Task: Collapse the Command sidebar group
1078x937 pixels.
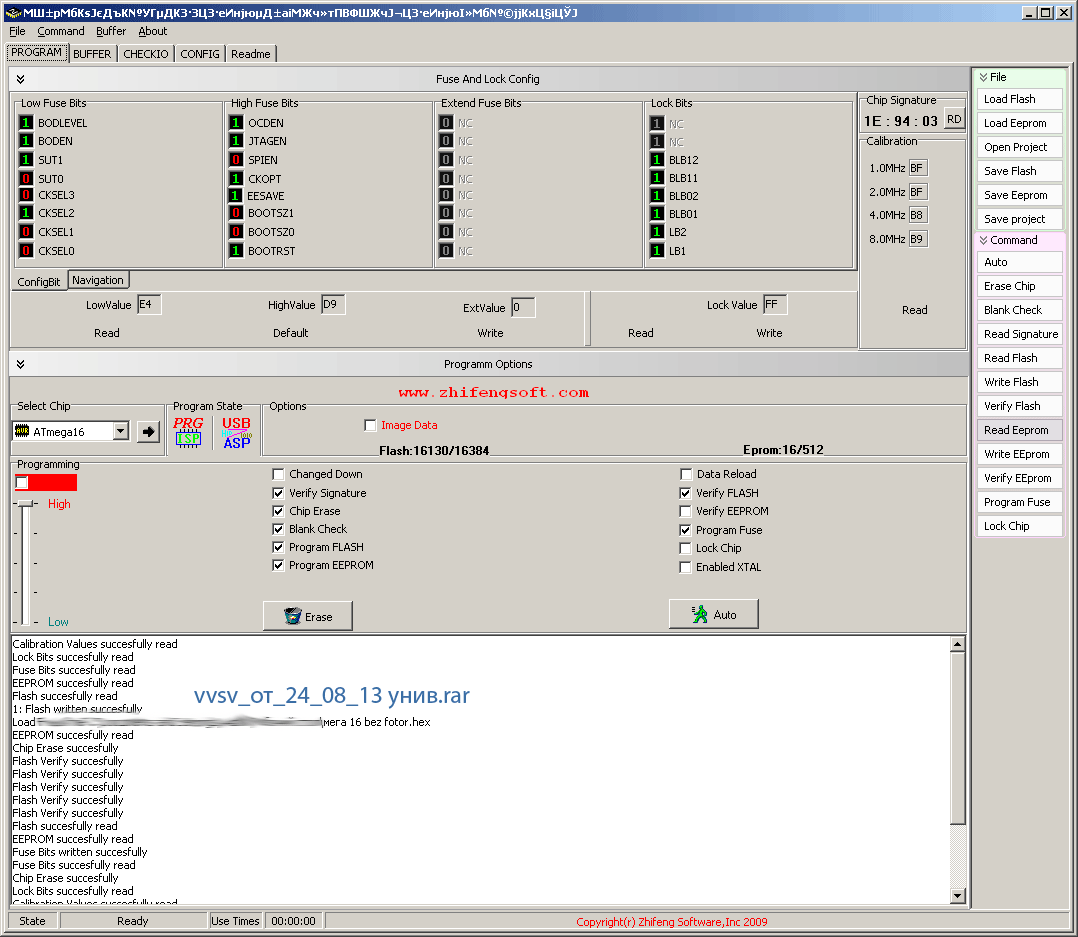Action: (x=984, y=240)
